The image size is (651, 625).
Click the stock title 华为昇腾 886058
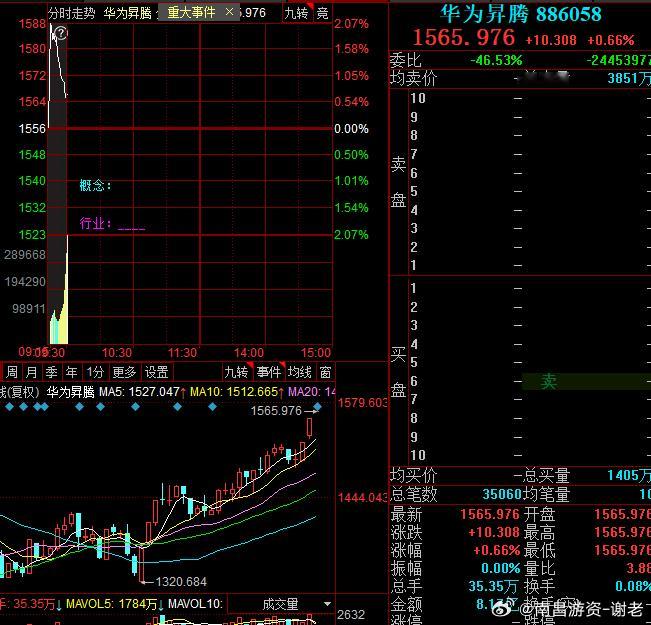521,14
